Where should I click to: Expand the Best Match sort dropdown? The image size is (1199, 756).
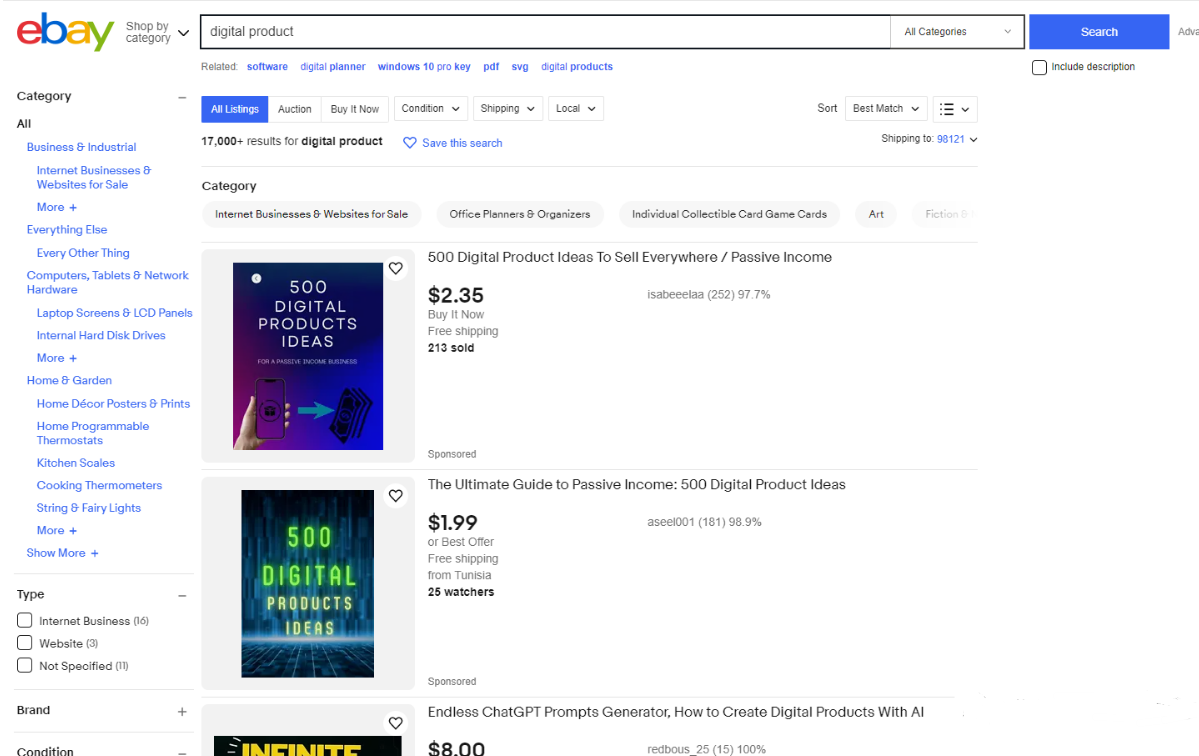pos(885,109)
